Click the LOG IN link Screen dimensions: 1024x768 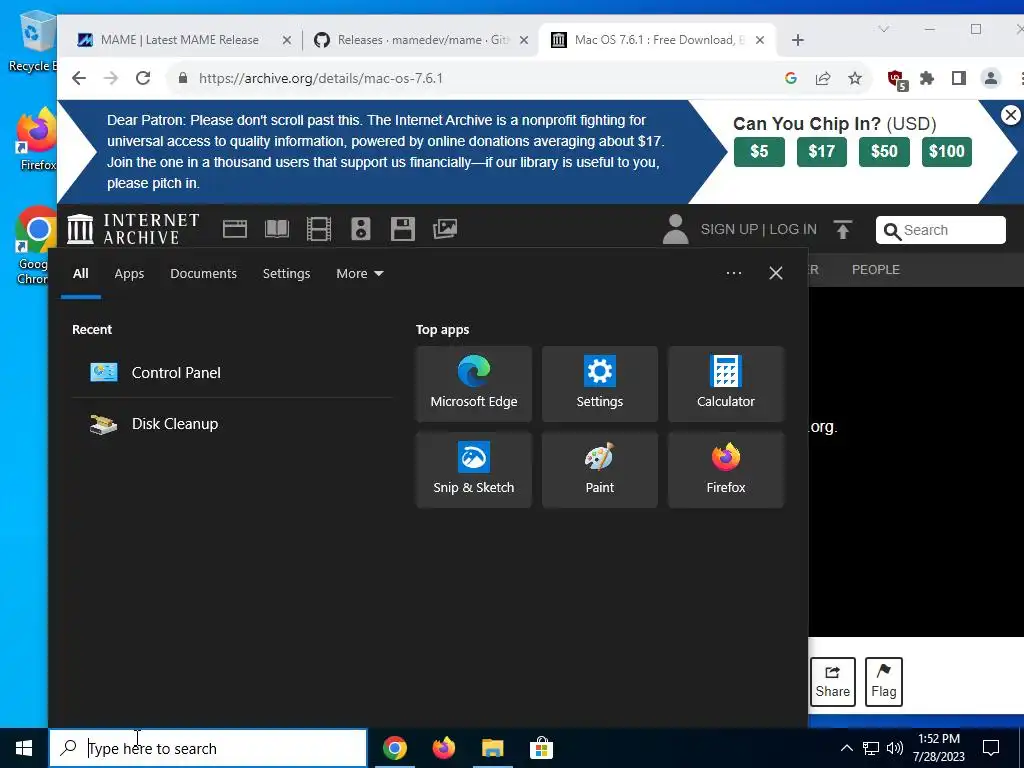pyautogui.click(x=793, y=229)
